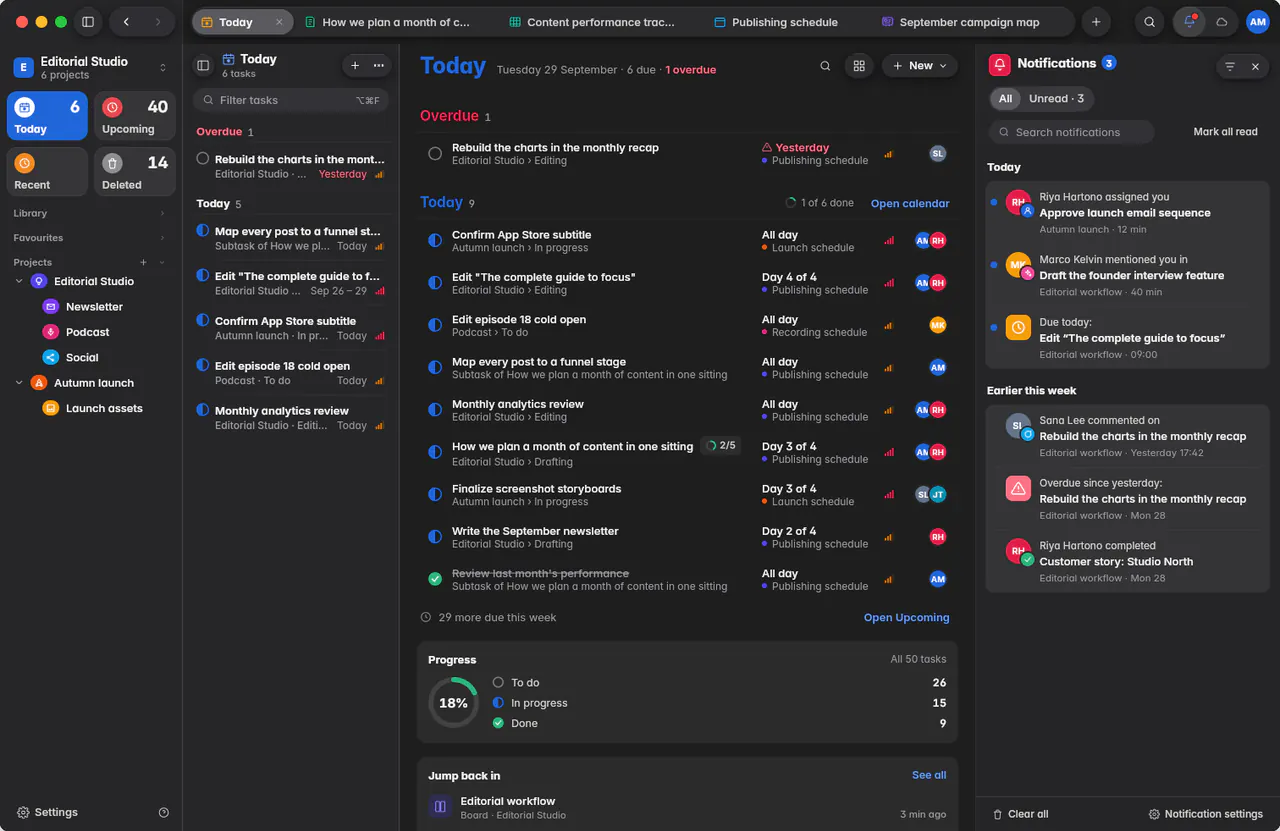Open the New dropdown button
Viewport: 1280px width, 831px height.
click(919, 66)
